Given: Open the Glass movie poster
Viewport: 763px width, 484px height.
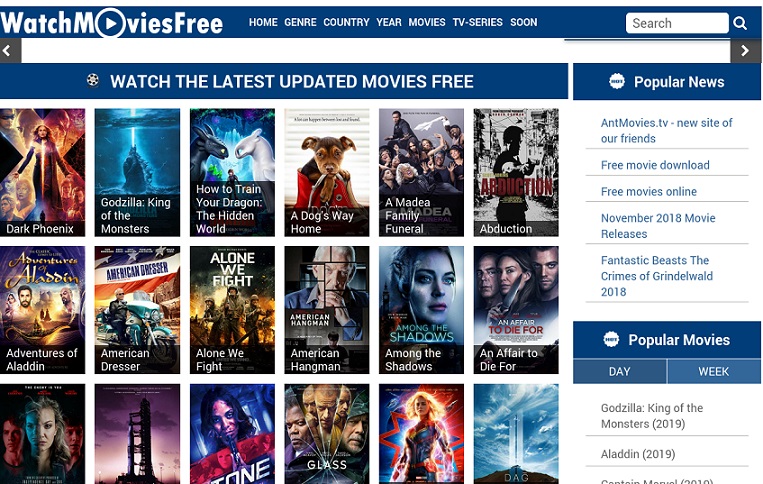Looking at the screenshot, I should [327, 433].
